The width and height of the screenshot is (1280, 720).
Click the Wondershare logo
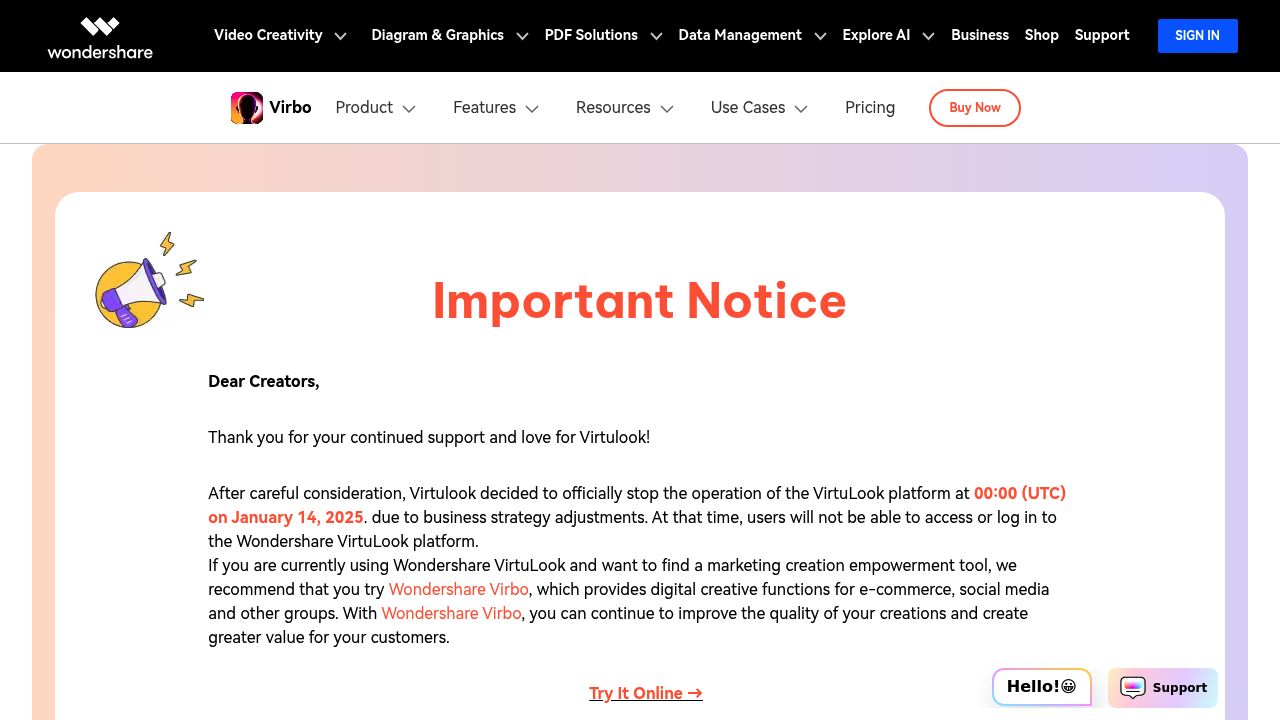point(100,38)
